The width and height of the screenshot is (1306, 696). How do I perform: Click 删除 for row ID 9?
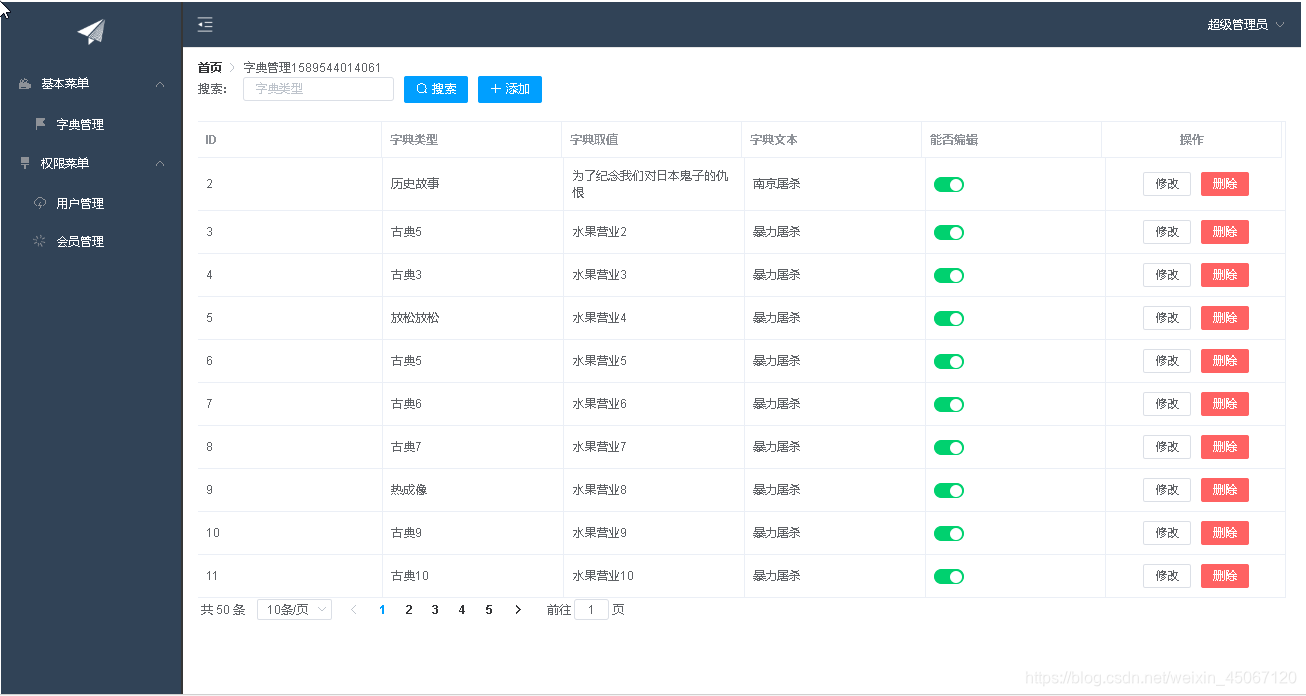coord(1225,490)
